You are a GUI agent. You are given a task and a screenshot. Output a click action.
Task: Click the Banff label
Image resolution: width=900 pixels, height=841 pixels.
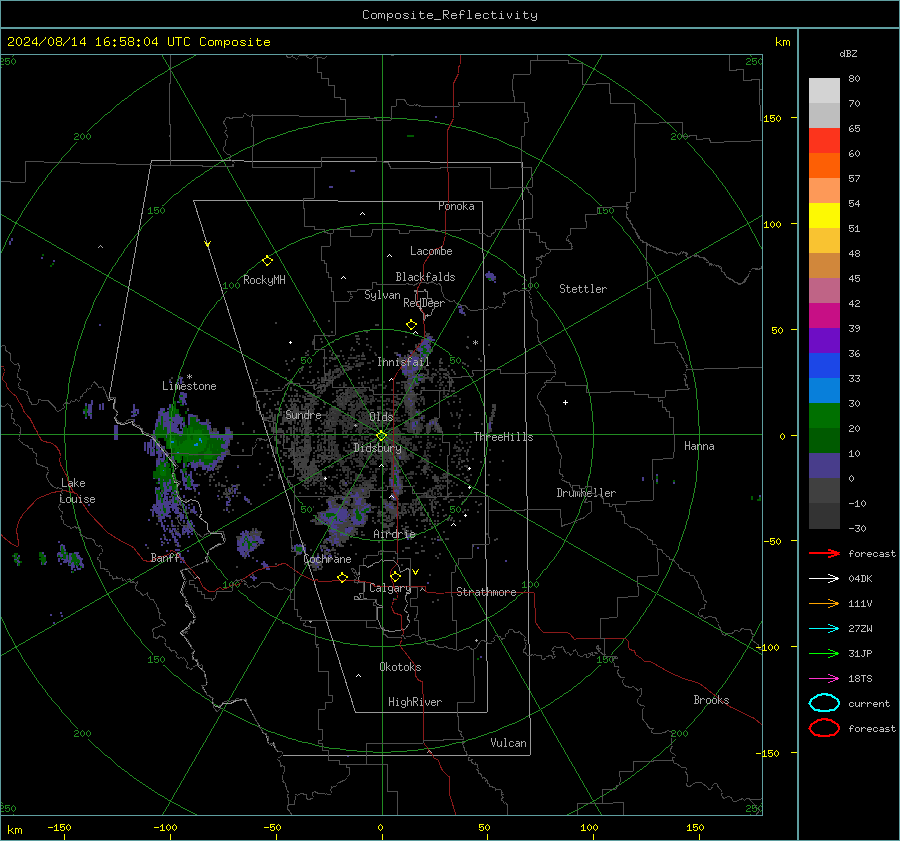(165, 558)
